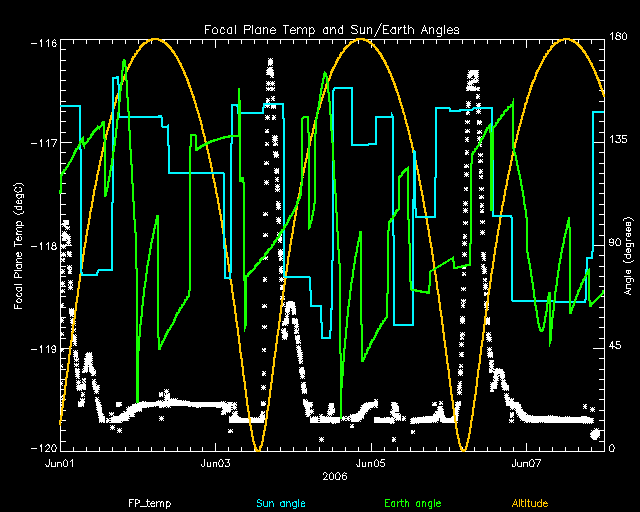The width and height of the screenshot is (640, 512).
Task: Click the 180 degree angle tick label
Action: pyautogui.click(x=619, y=37)
